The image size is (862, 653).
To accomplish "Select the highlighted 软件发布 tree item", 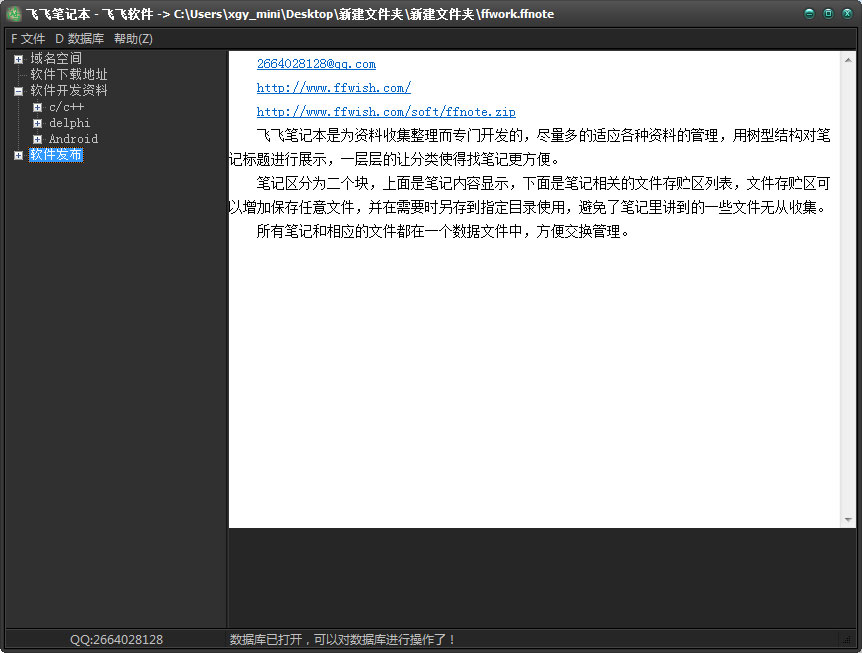I will [56, 155].
